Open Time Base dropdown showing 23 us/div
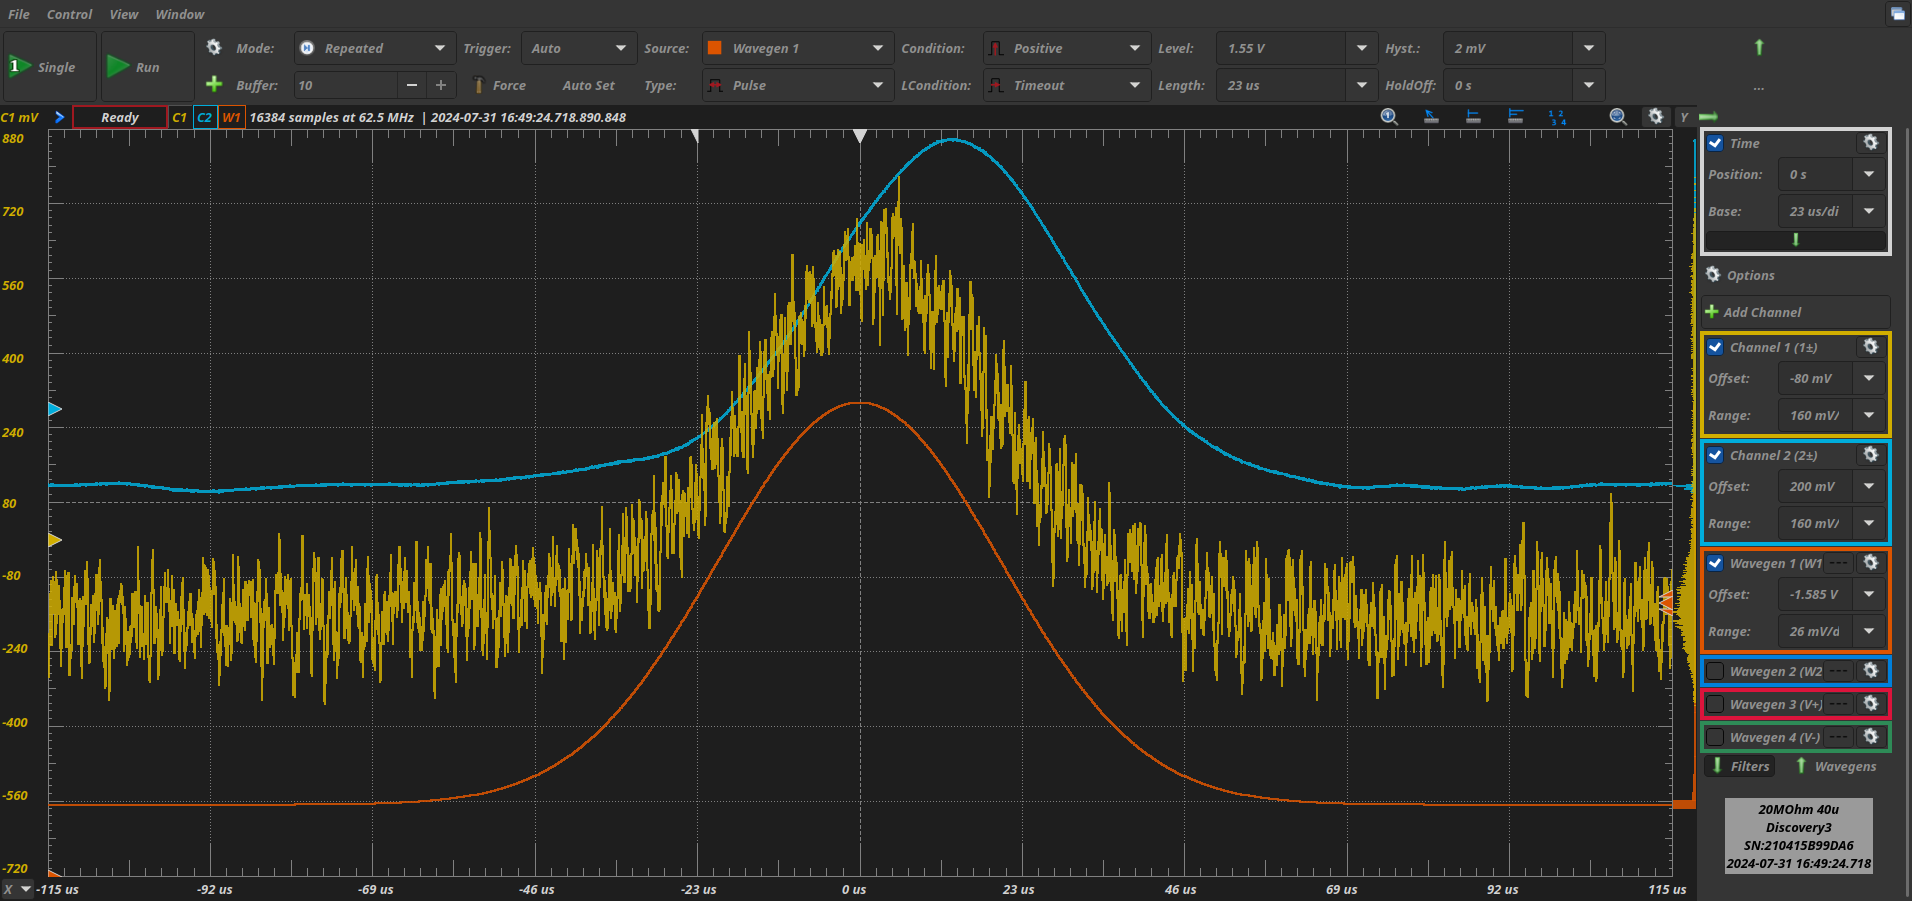1912x901 pixels. [x=1832, y=211]
